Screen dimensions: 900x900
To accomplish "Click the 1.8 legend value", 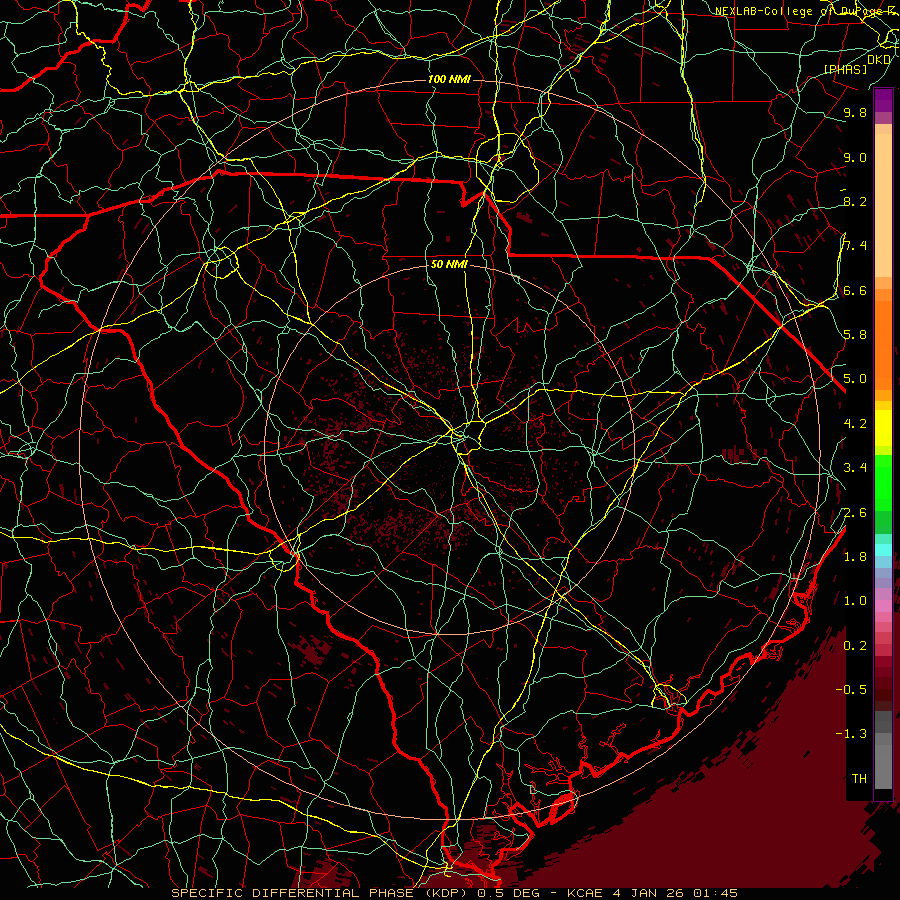I will pos(855,557).
